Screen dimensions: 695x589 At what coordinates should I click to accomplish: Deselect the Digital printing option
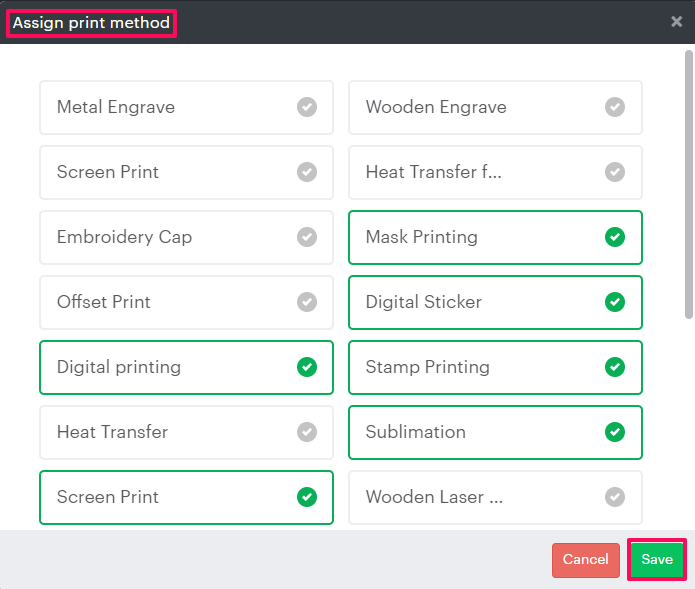186,367
